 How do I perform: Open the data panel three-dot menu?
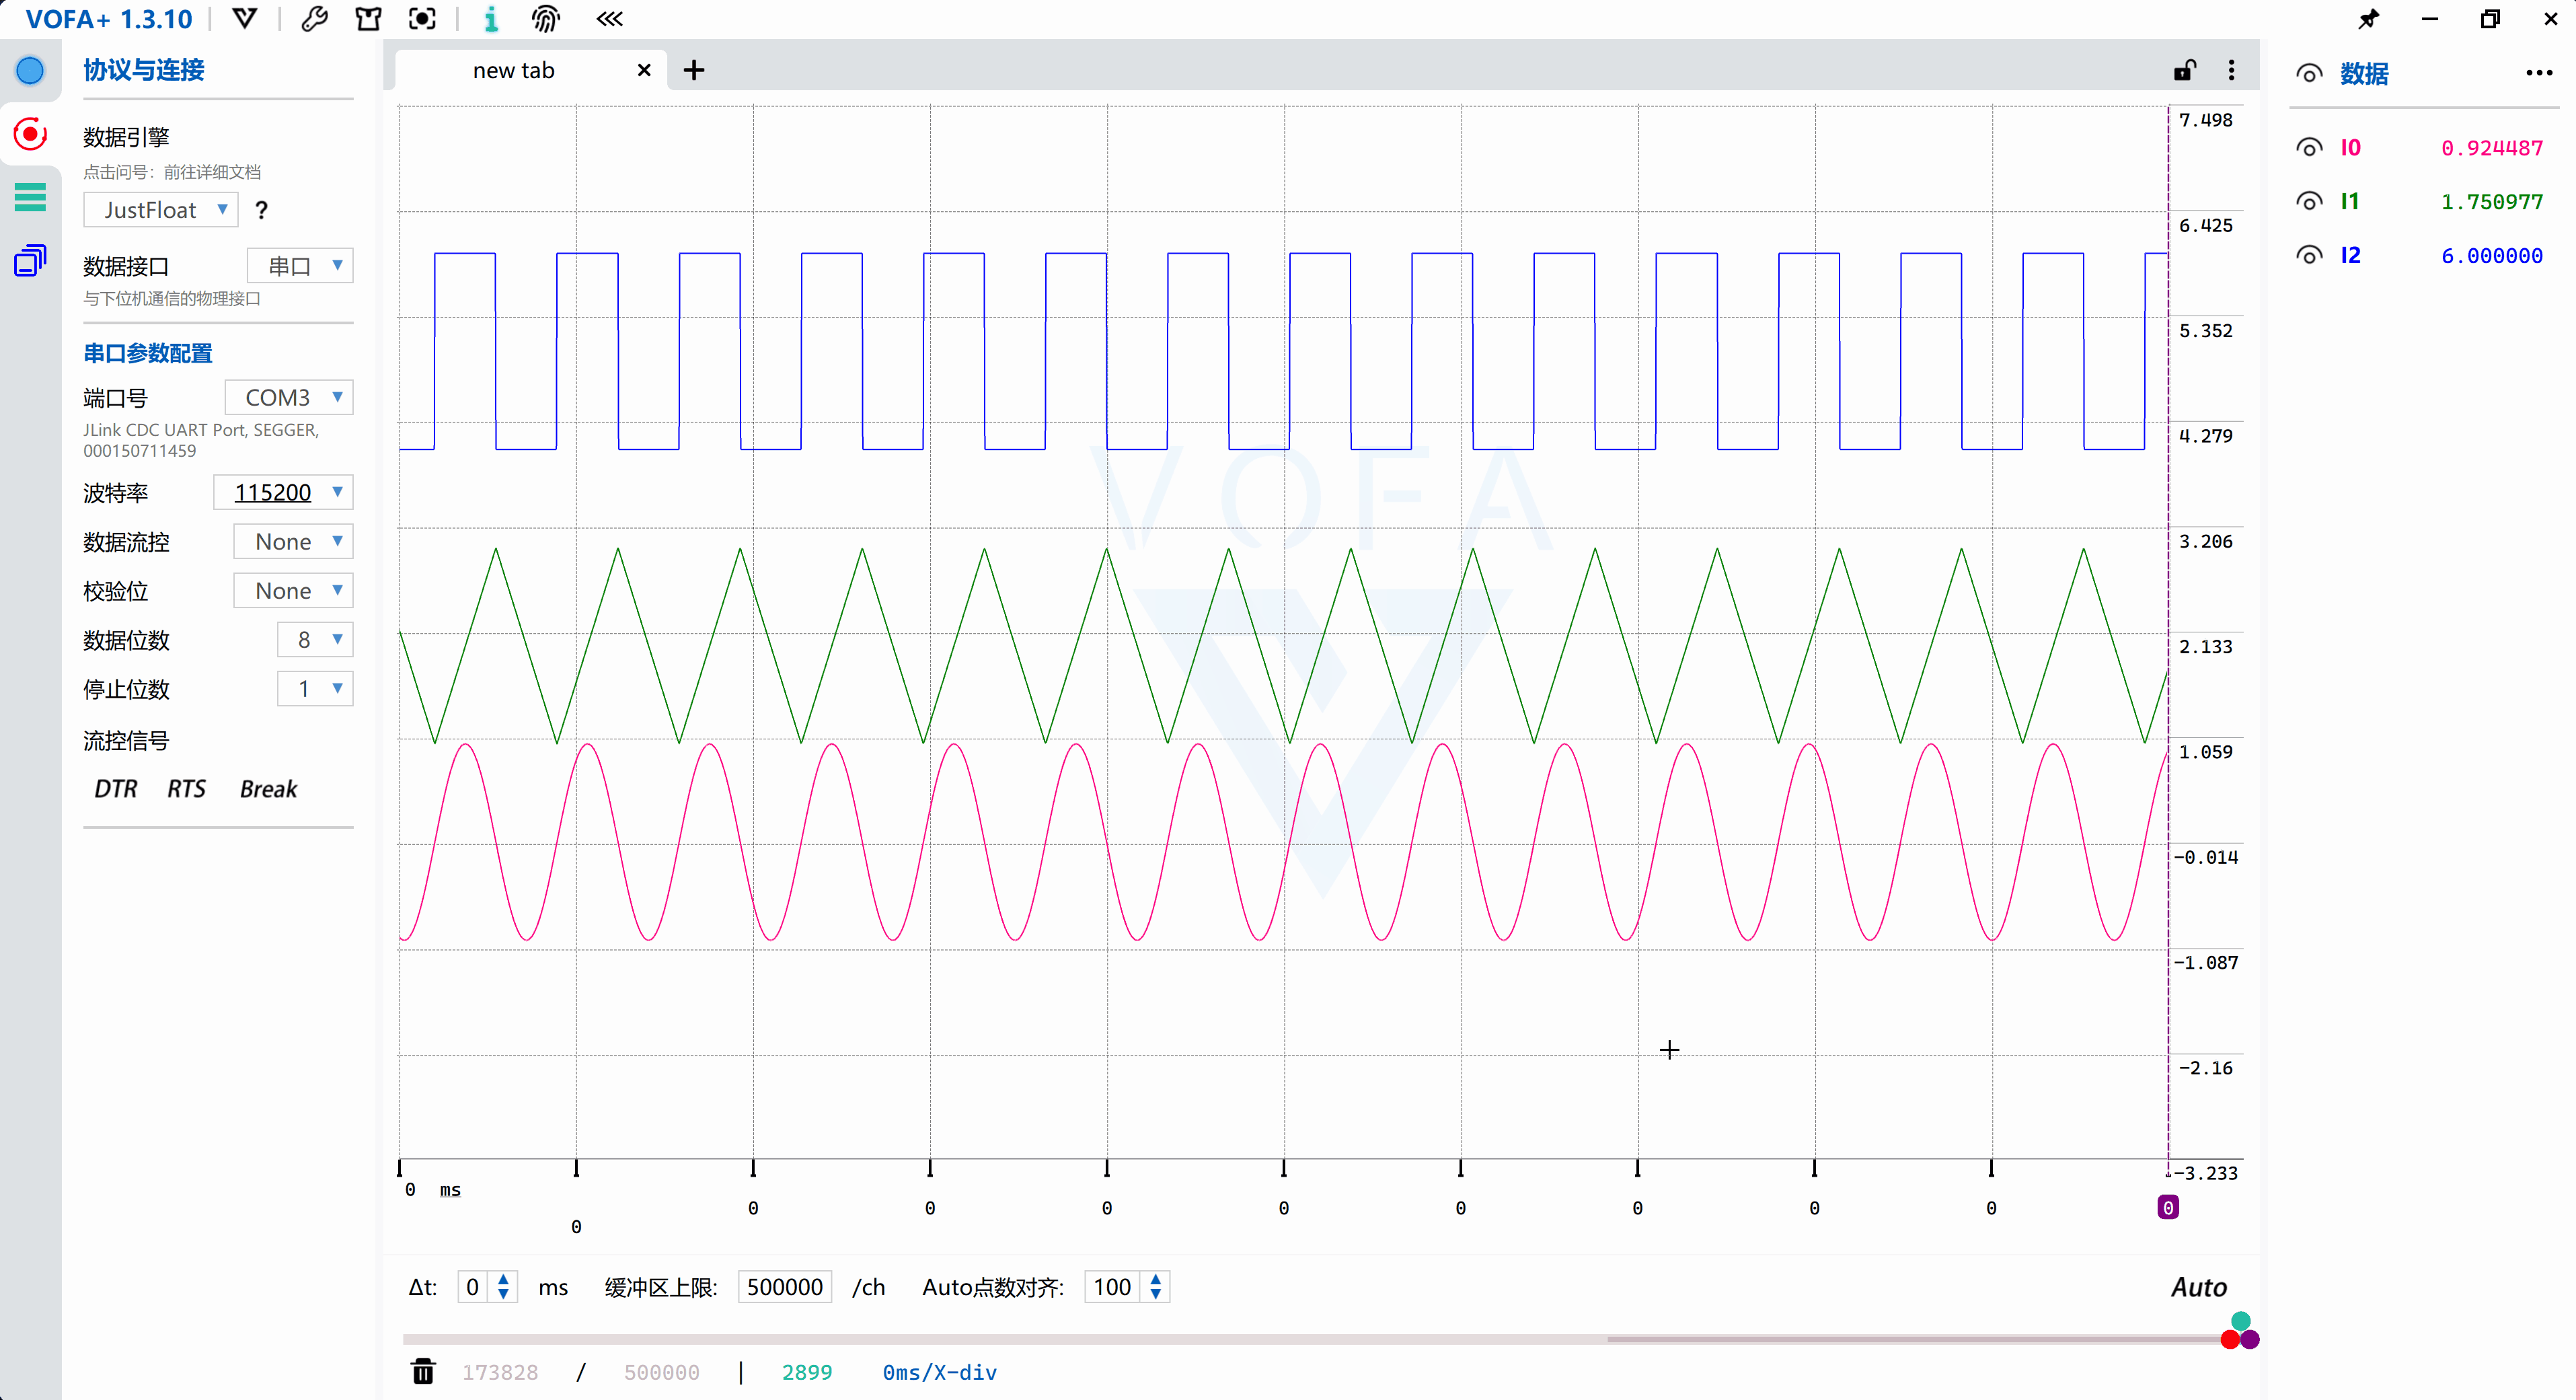click(x=2539, y=73)
